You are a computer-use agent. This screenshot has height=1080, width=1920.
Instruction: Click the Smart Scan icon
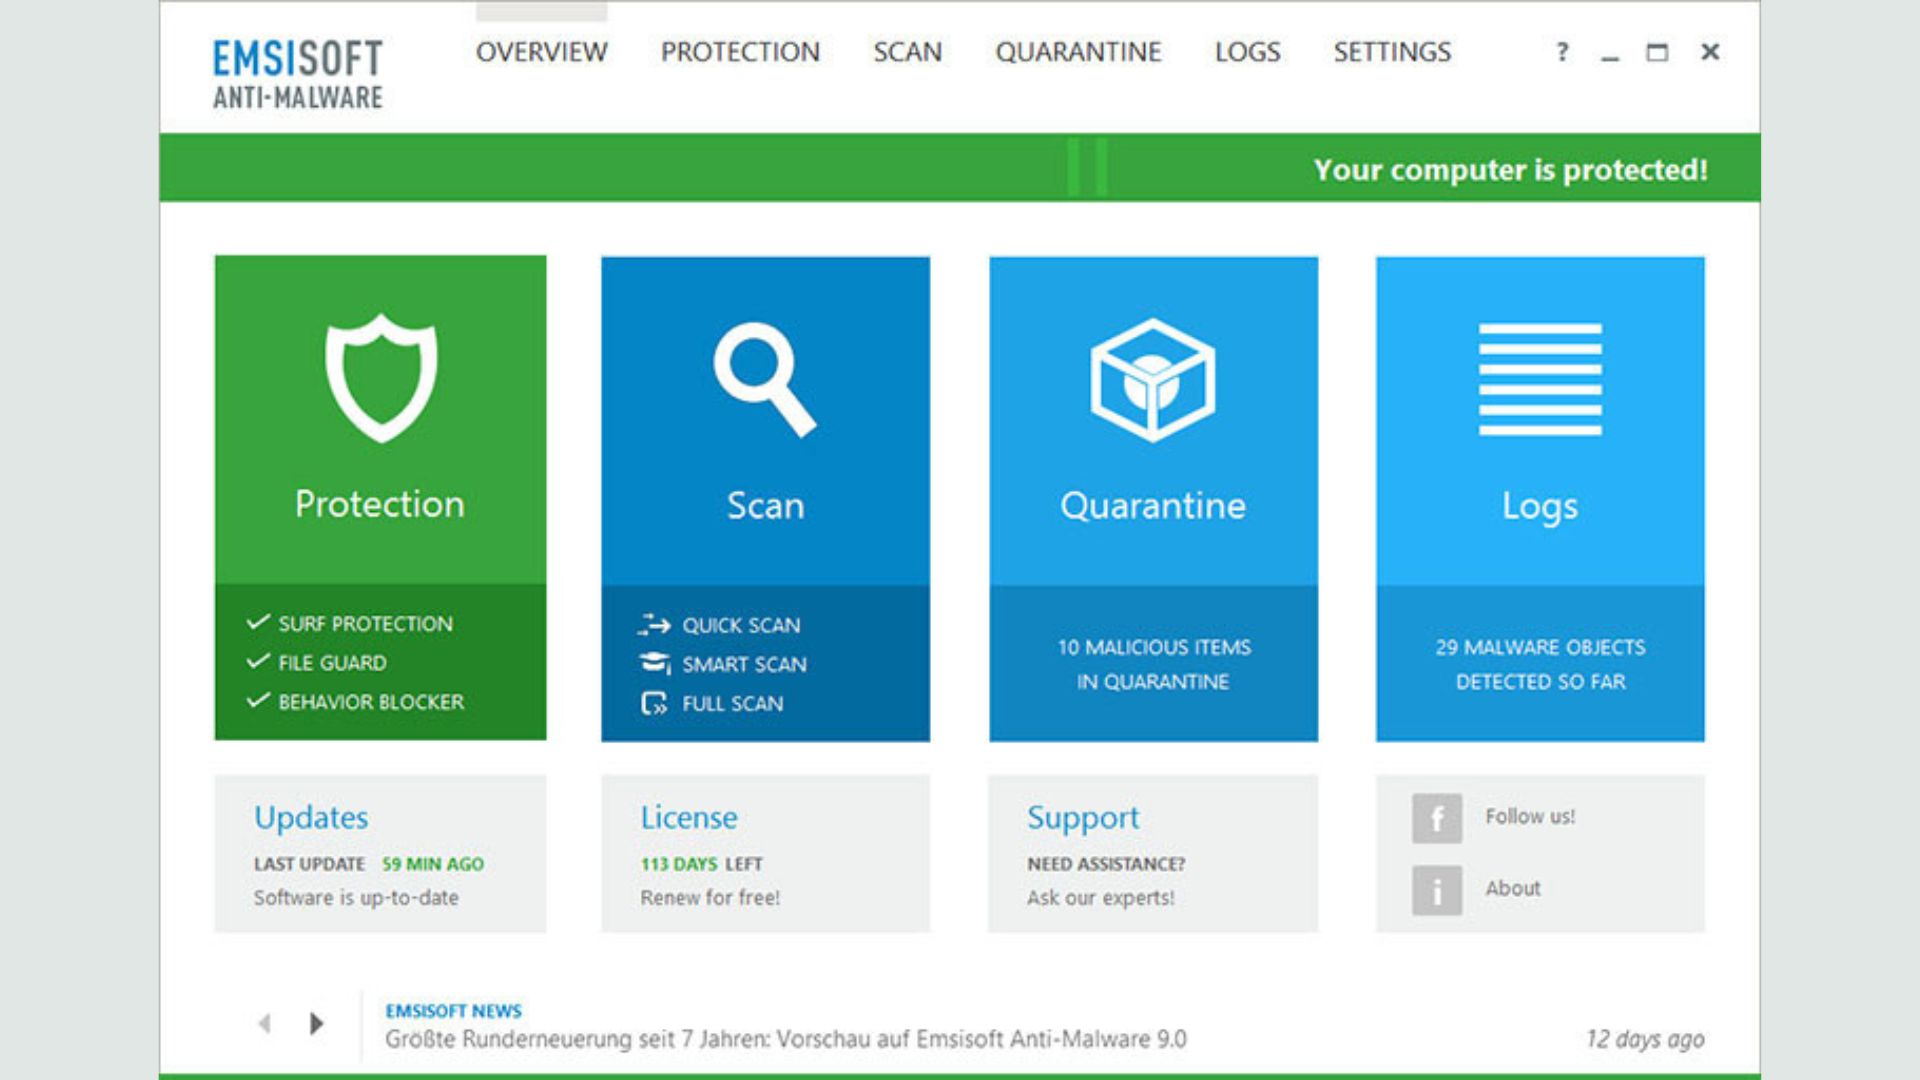click(x=654, y=664)
